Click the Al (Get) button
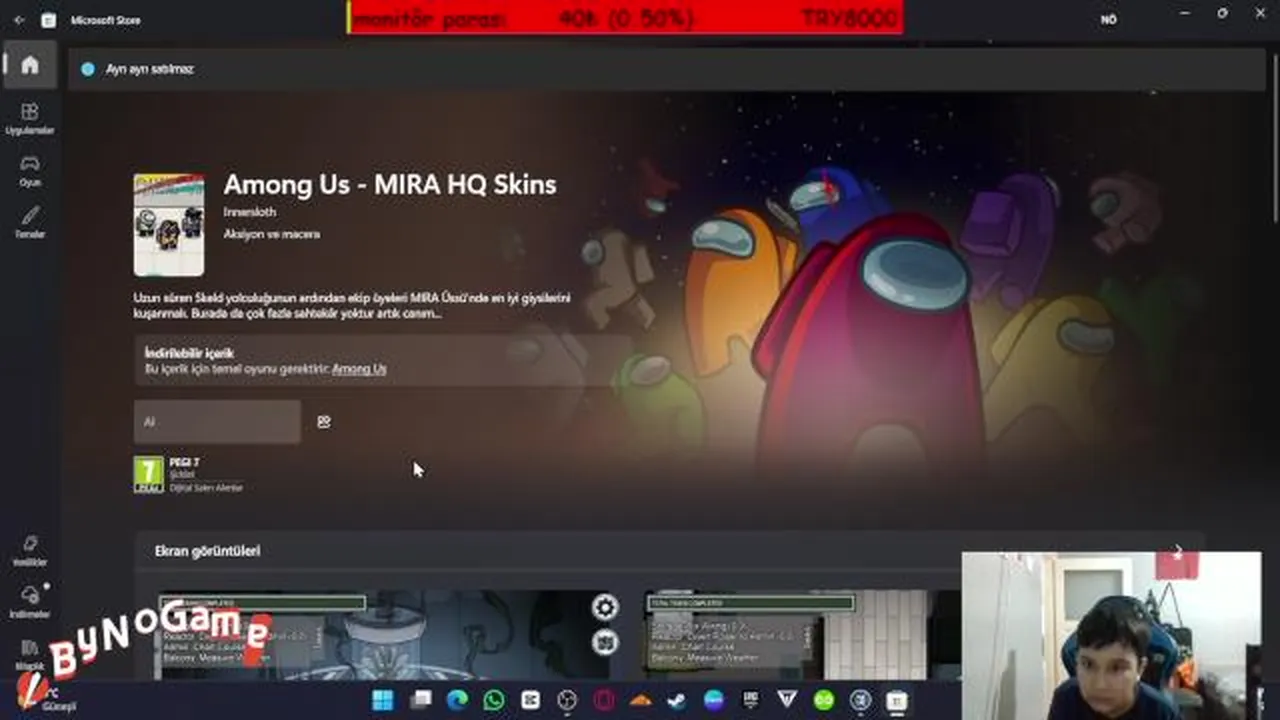 click(217, 422)
